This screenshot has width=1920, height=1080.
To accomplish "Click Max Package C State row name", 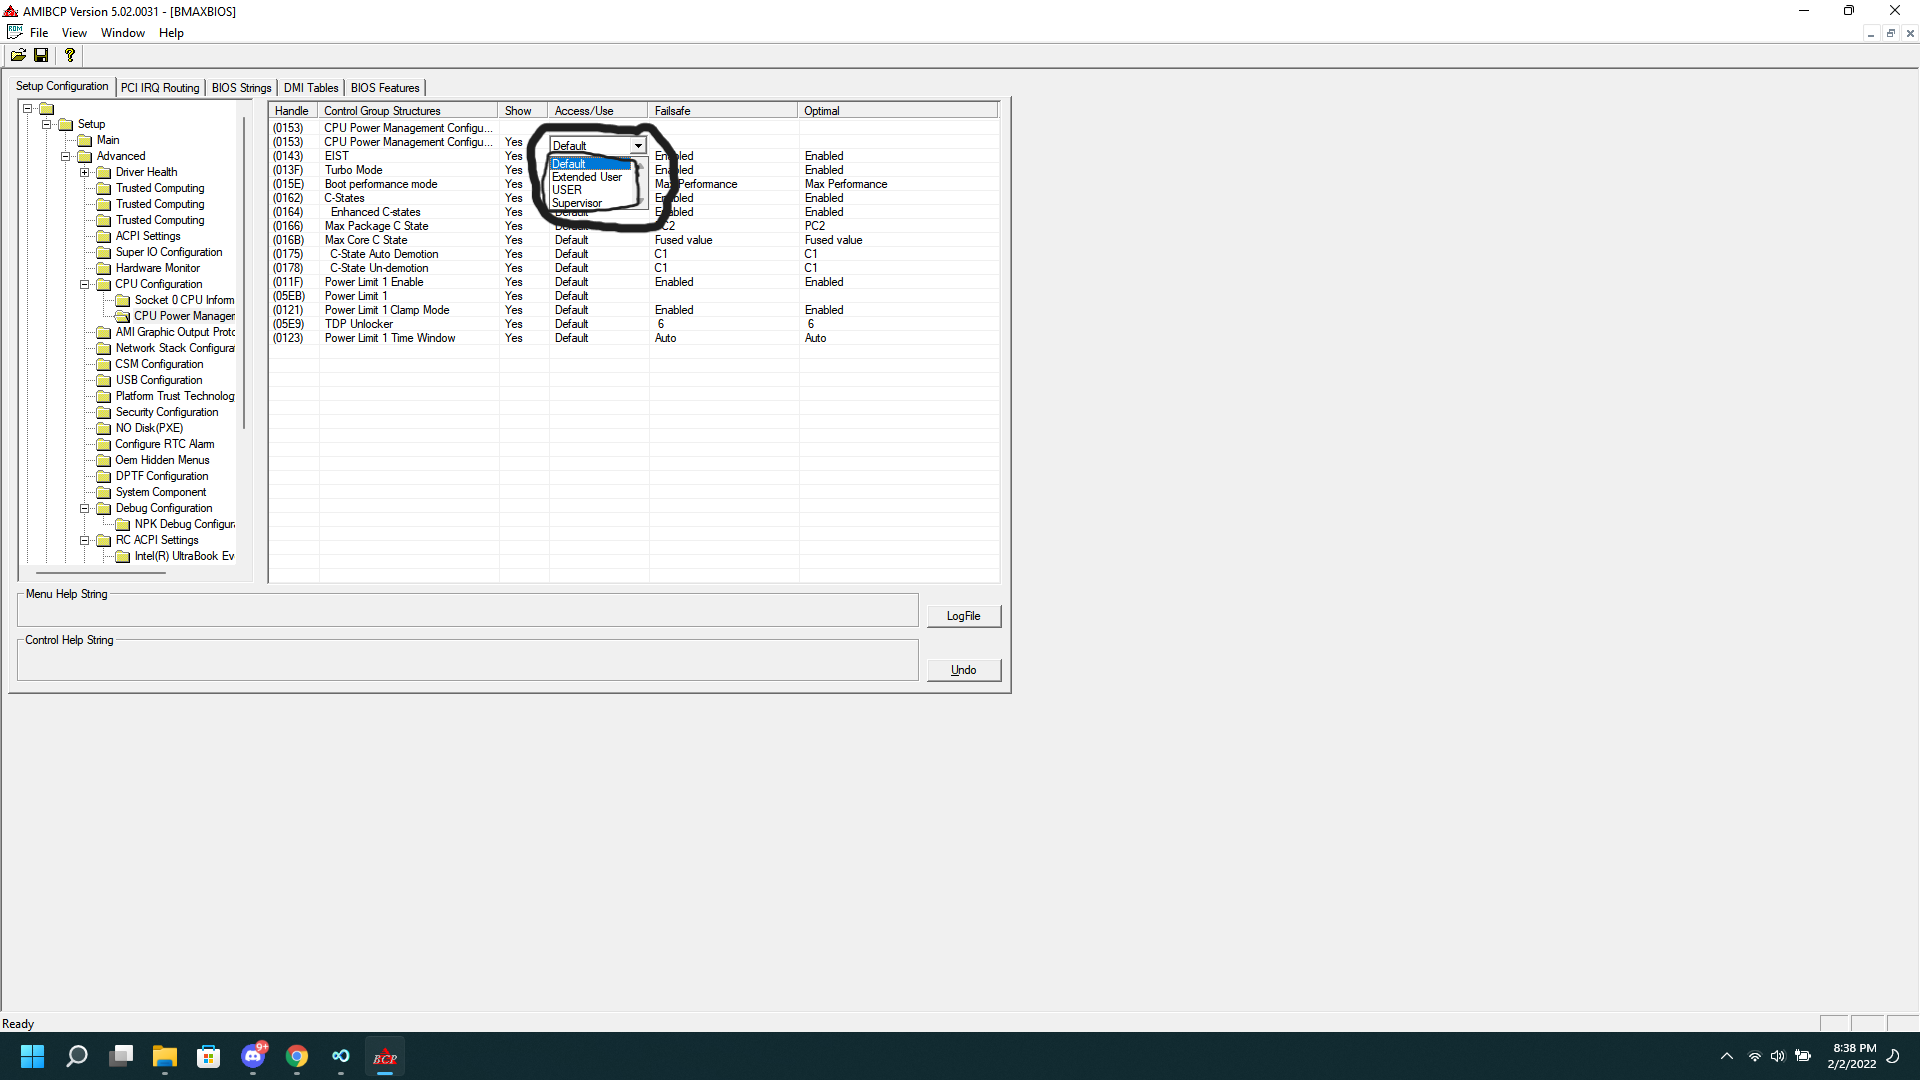I will 376,226.
